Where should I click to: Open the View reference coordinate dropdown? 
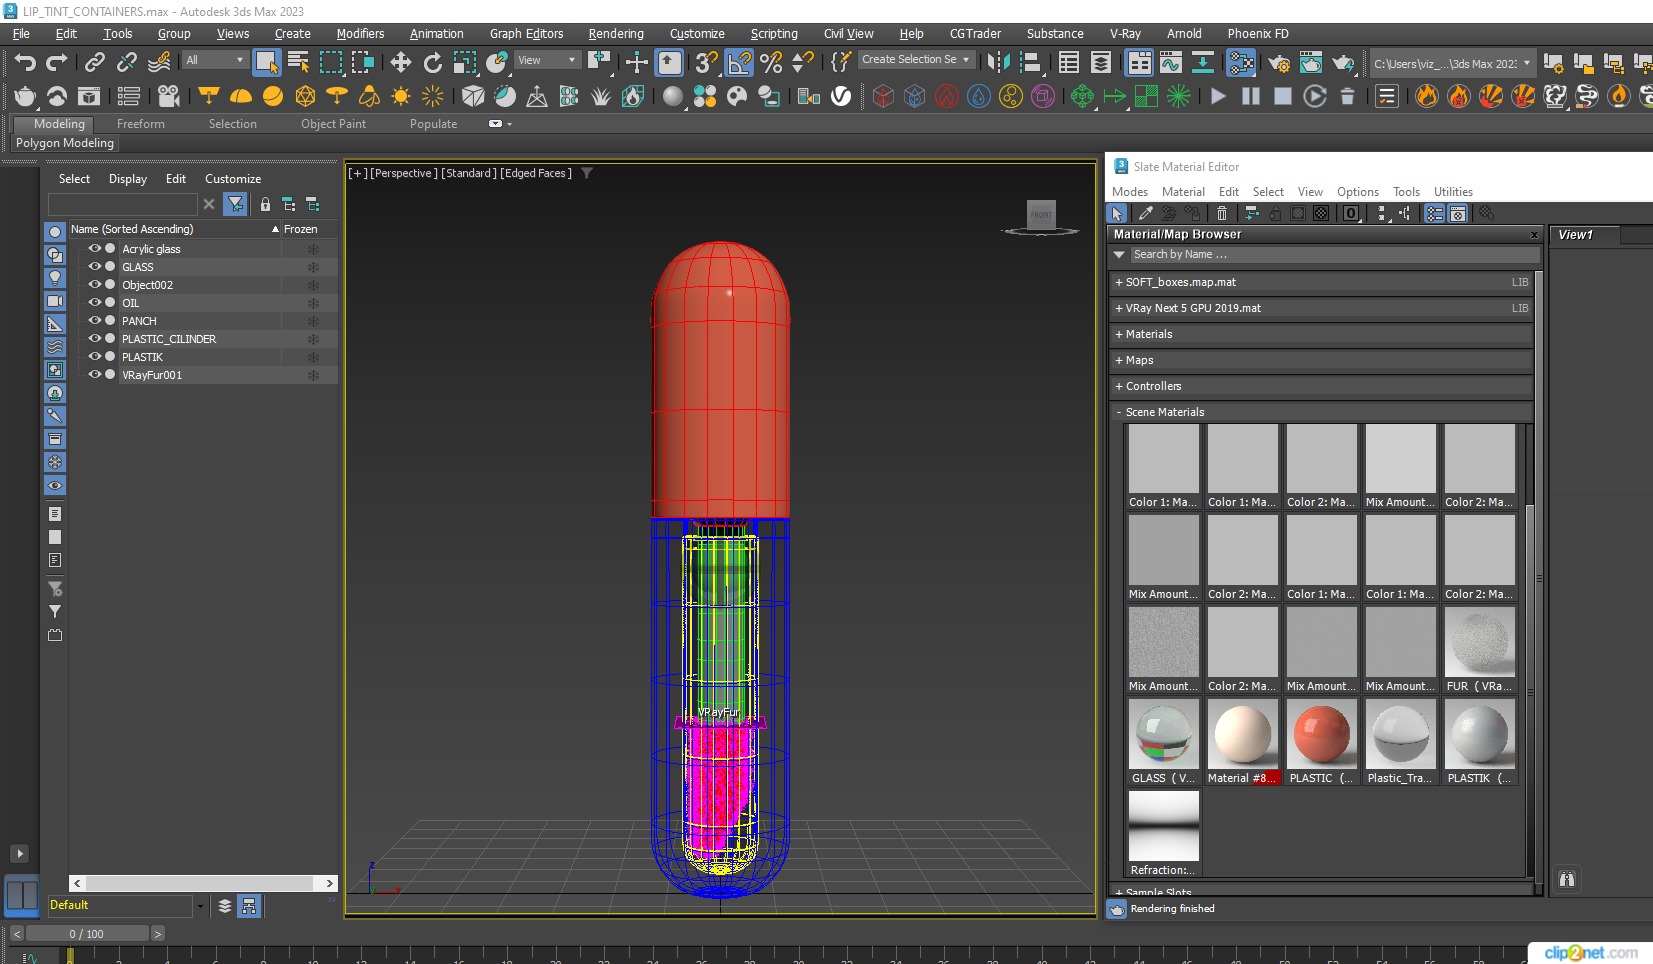(546, 60)
